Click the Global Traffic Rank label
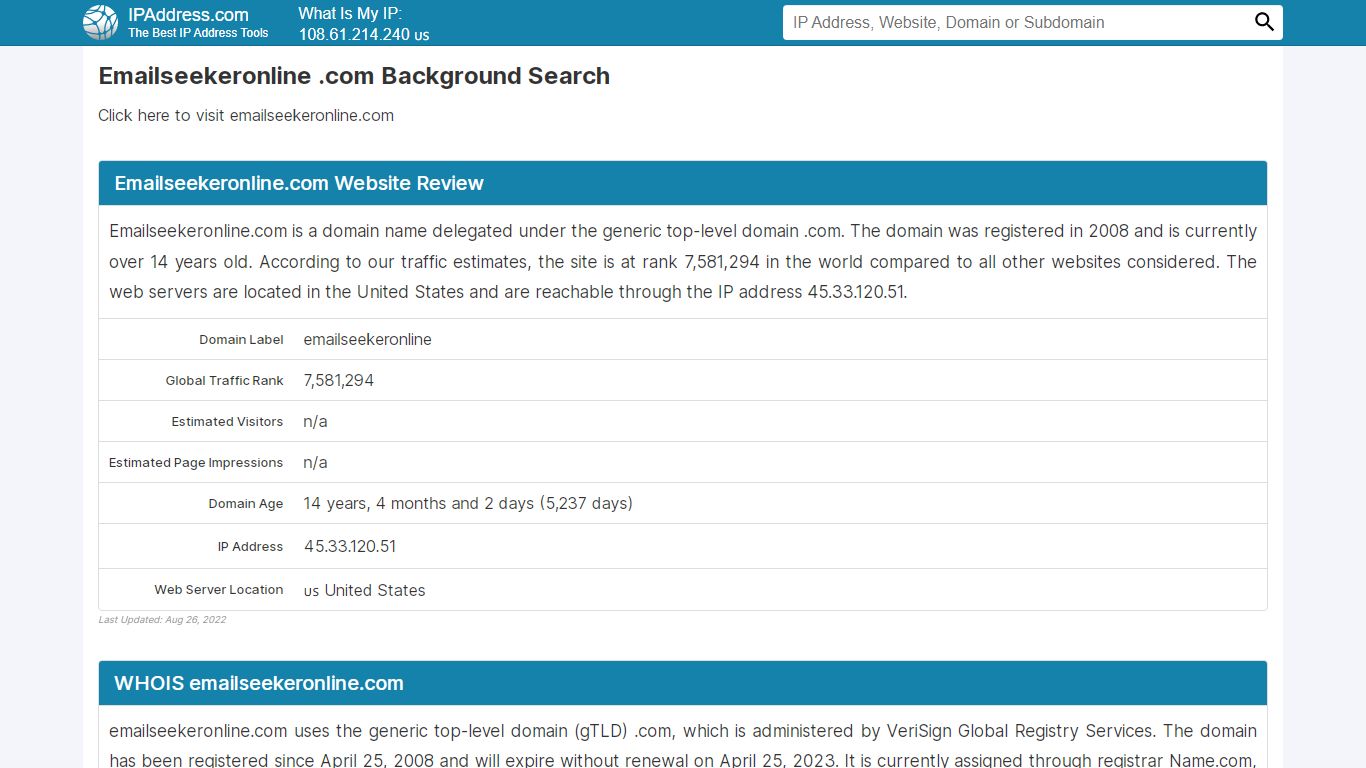The height and width of the screenshot is (768, 1366). pyautogui.click(x=224, y=381)
